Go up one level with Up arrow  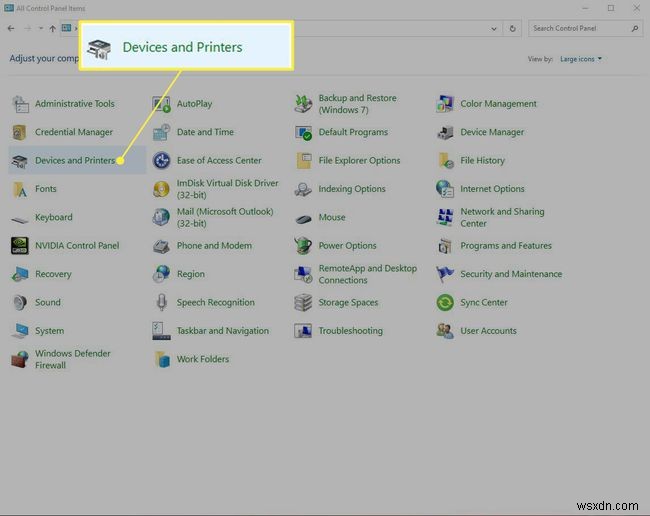coord(53,28)
